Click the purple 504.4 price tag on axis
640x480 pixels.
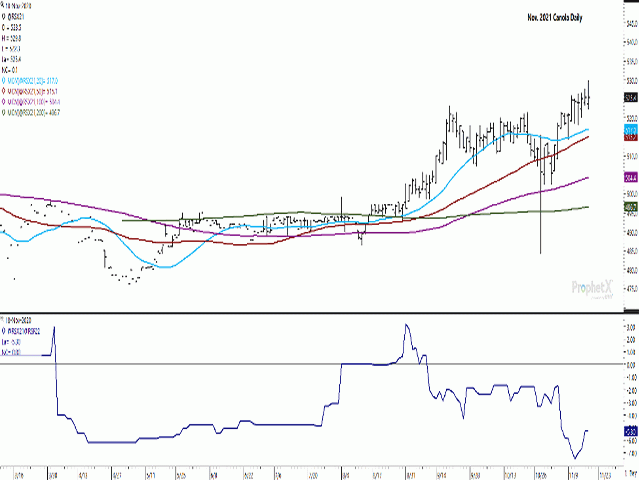[x=631, y=177]
